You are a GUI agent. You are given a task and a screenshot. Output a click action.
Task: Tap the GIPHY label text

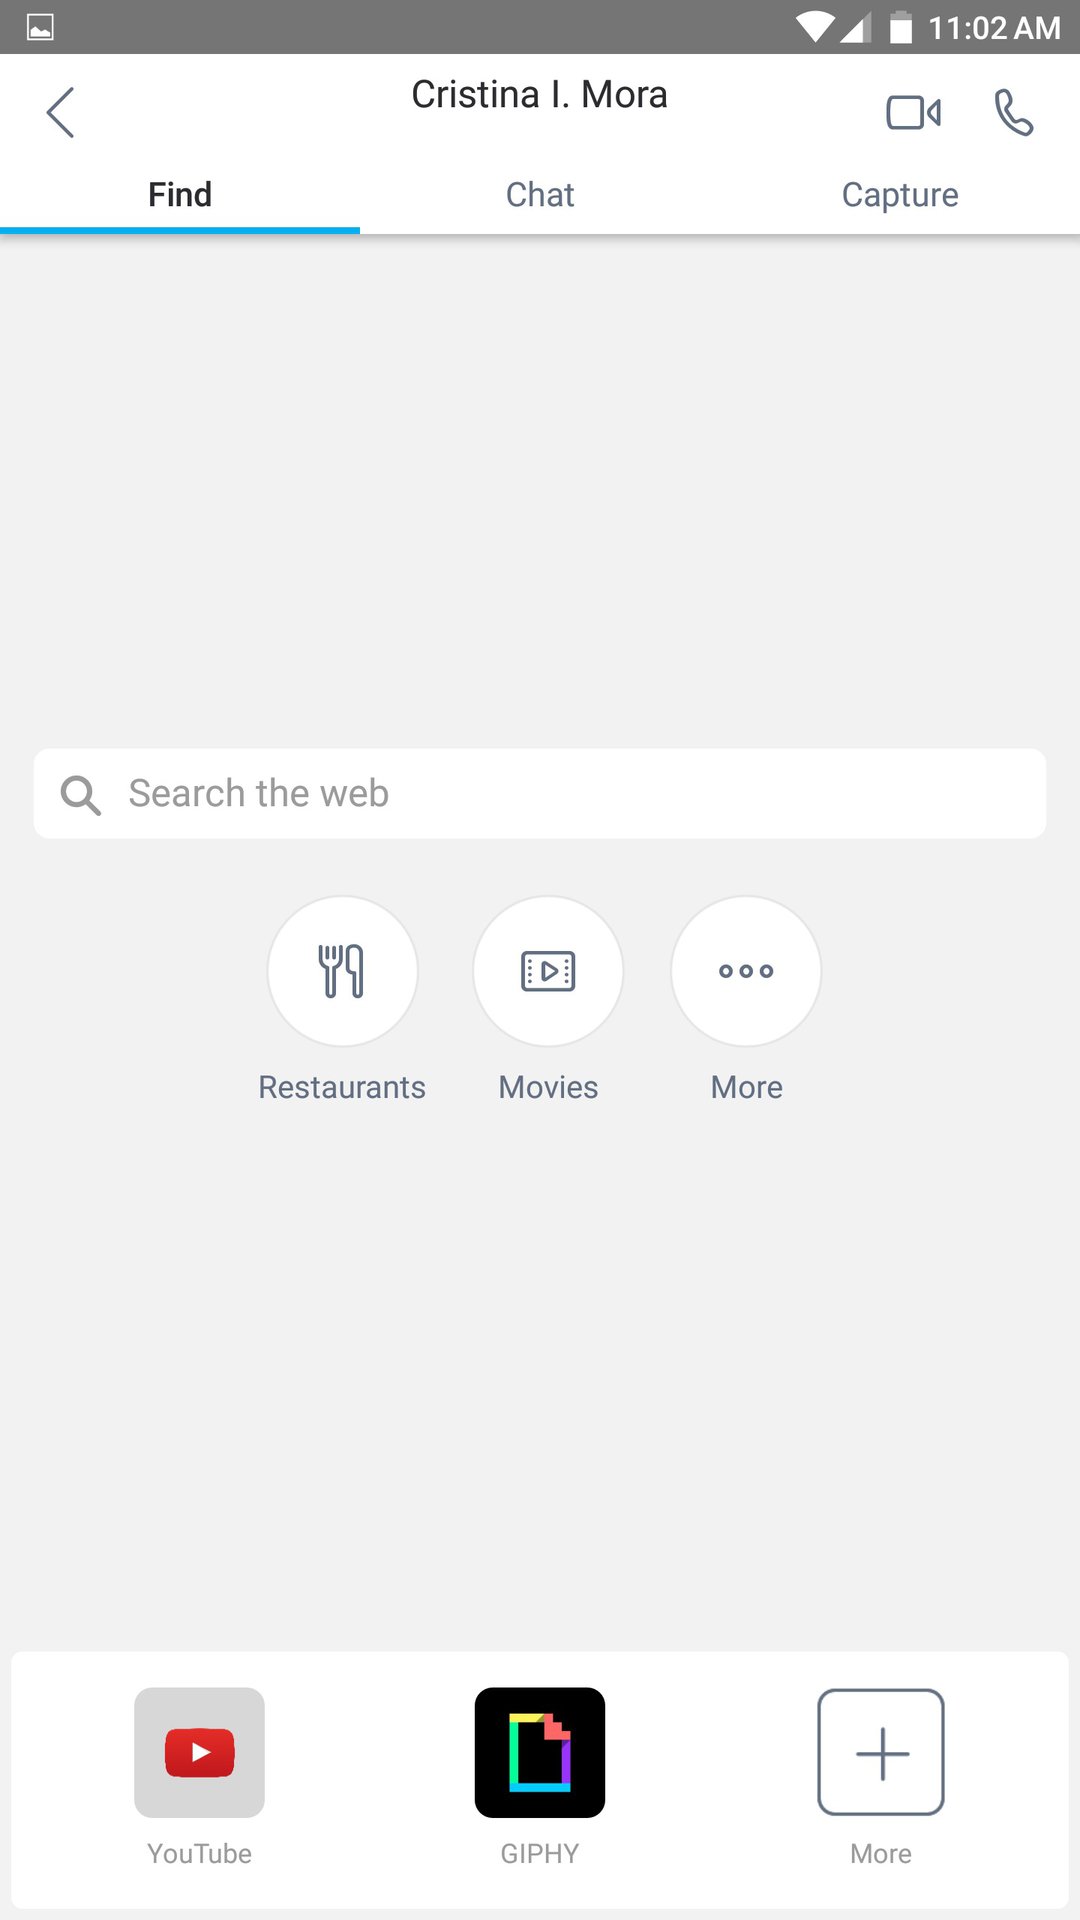(540, 1854)
